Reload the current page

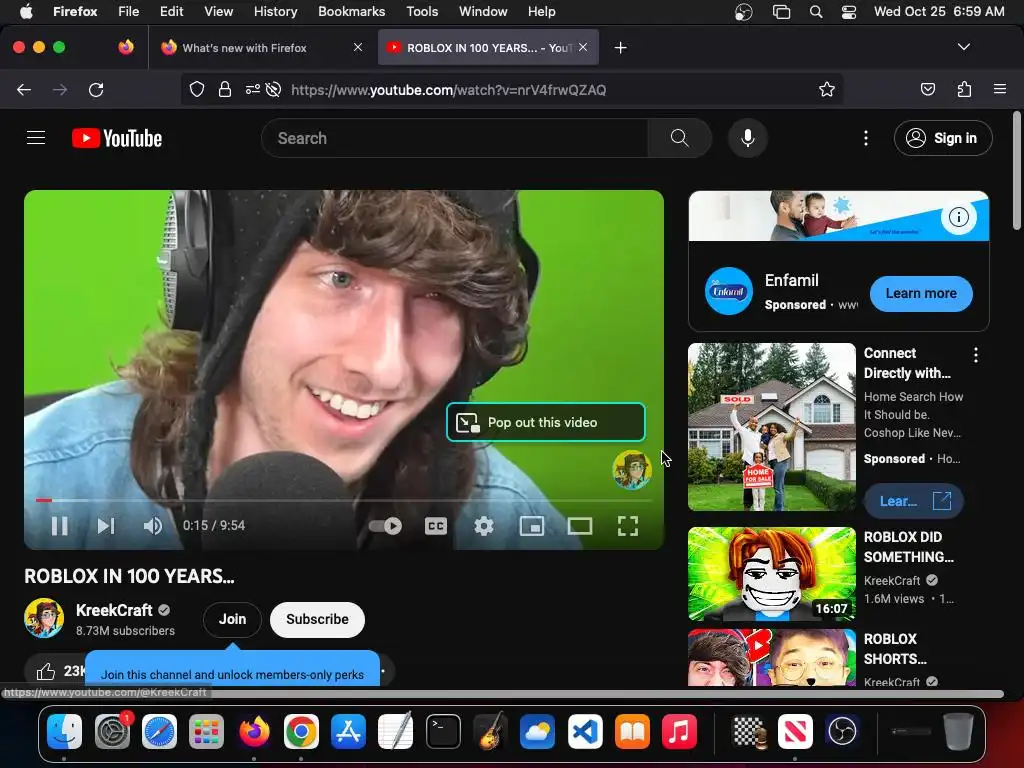96,89
